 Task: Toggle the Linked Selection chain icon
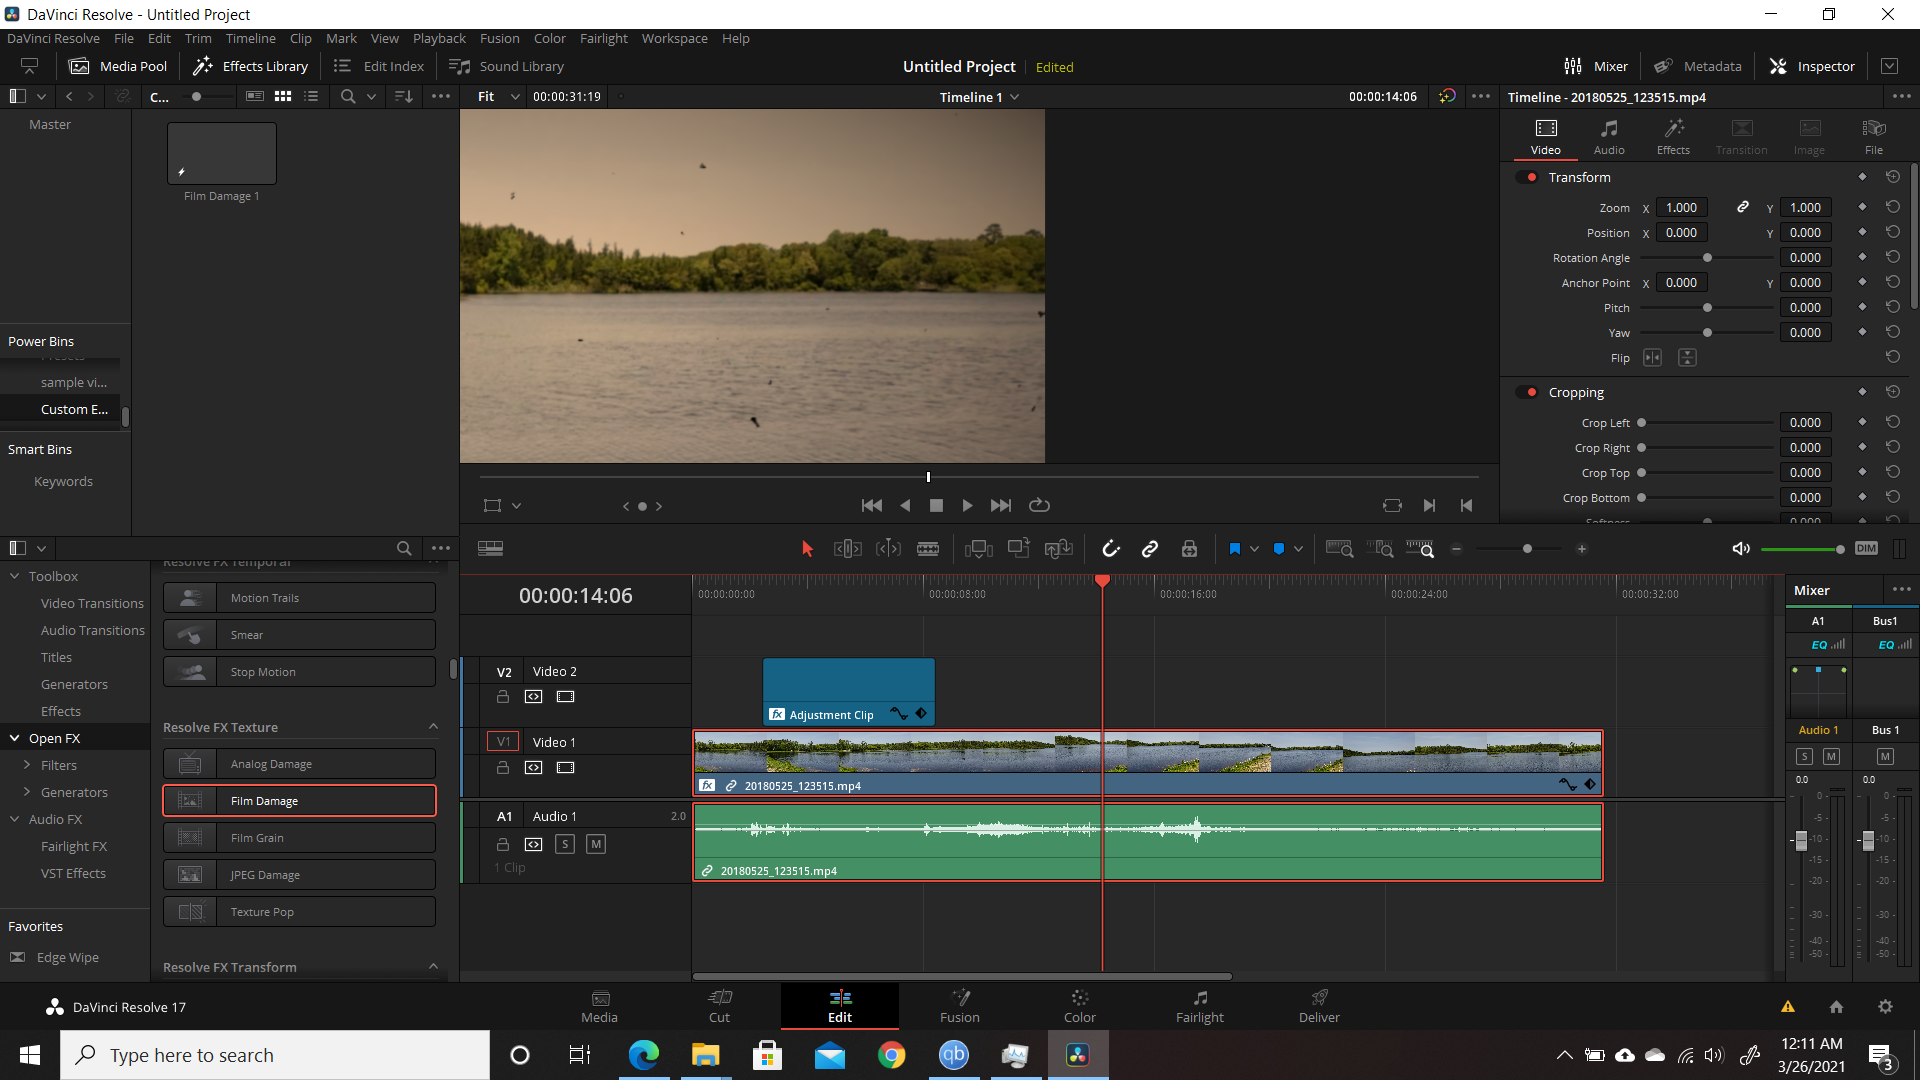[1150, 549]
